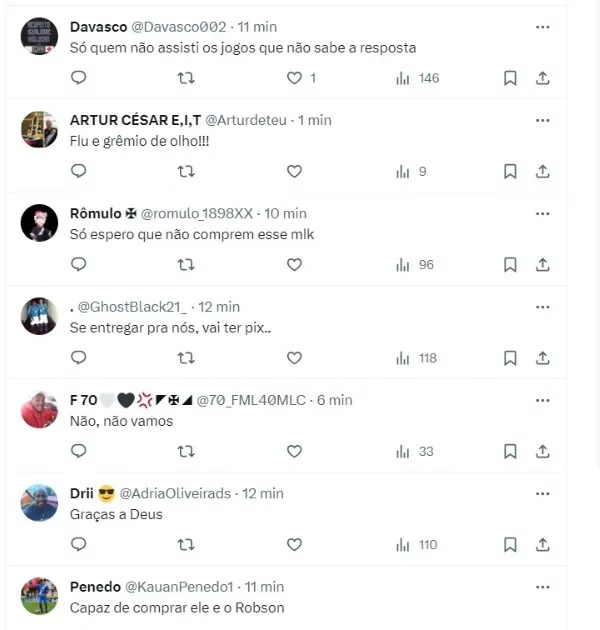Retweet the GhostBlack21_ pix tweet
600x630 pixels.
(x=186, y=358)
